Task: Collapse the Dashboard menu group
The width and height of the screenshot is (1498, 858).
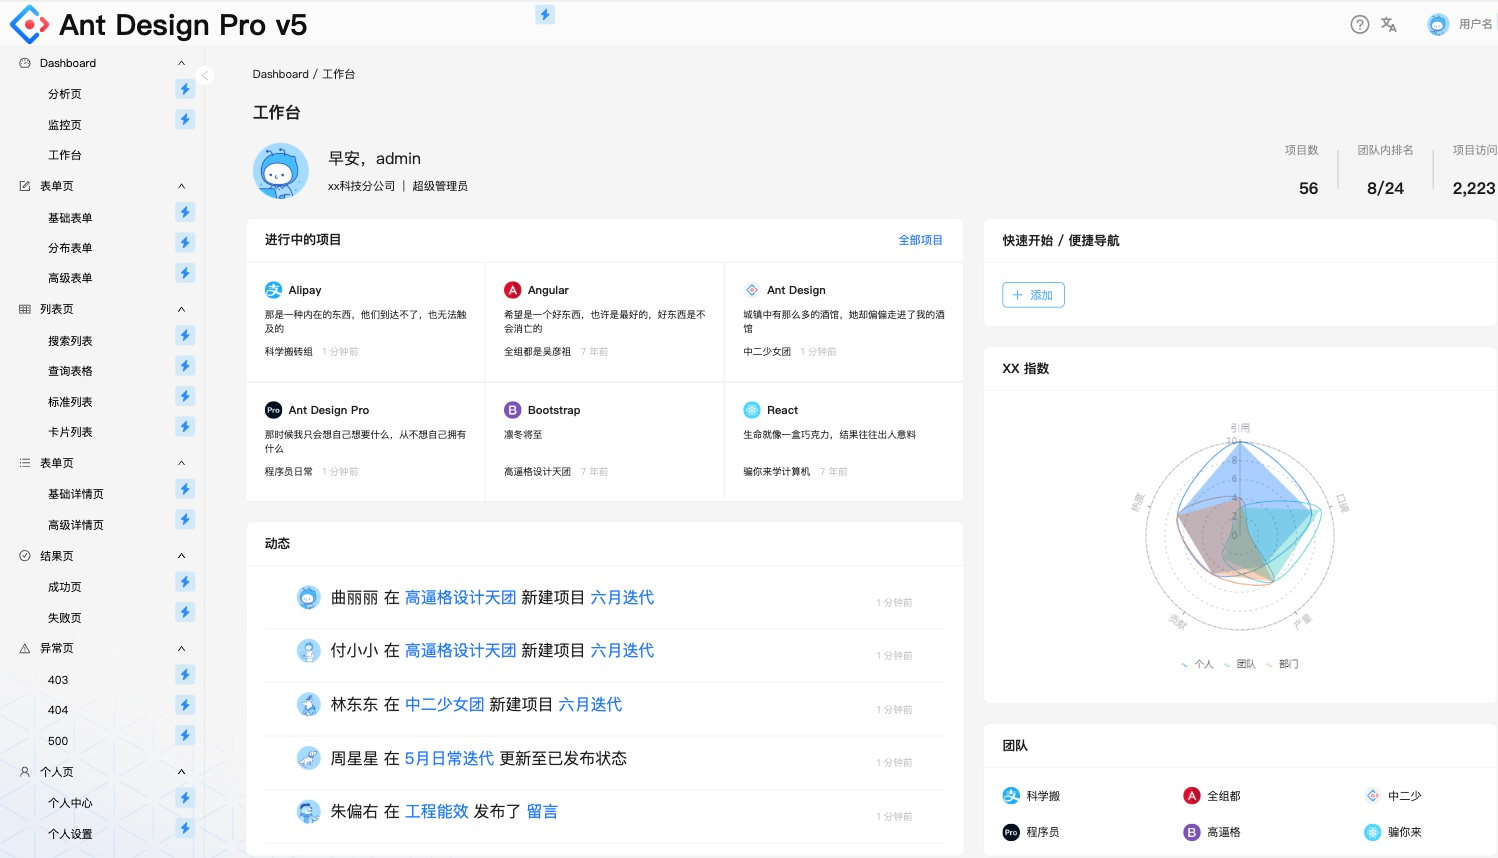Action: tap(181, 63)
